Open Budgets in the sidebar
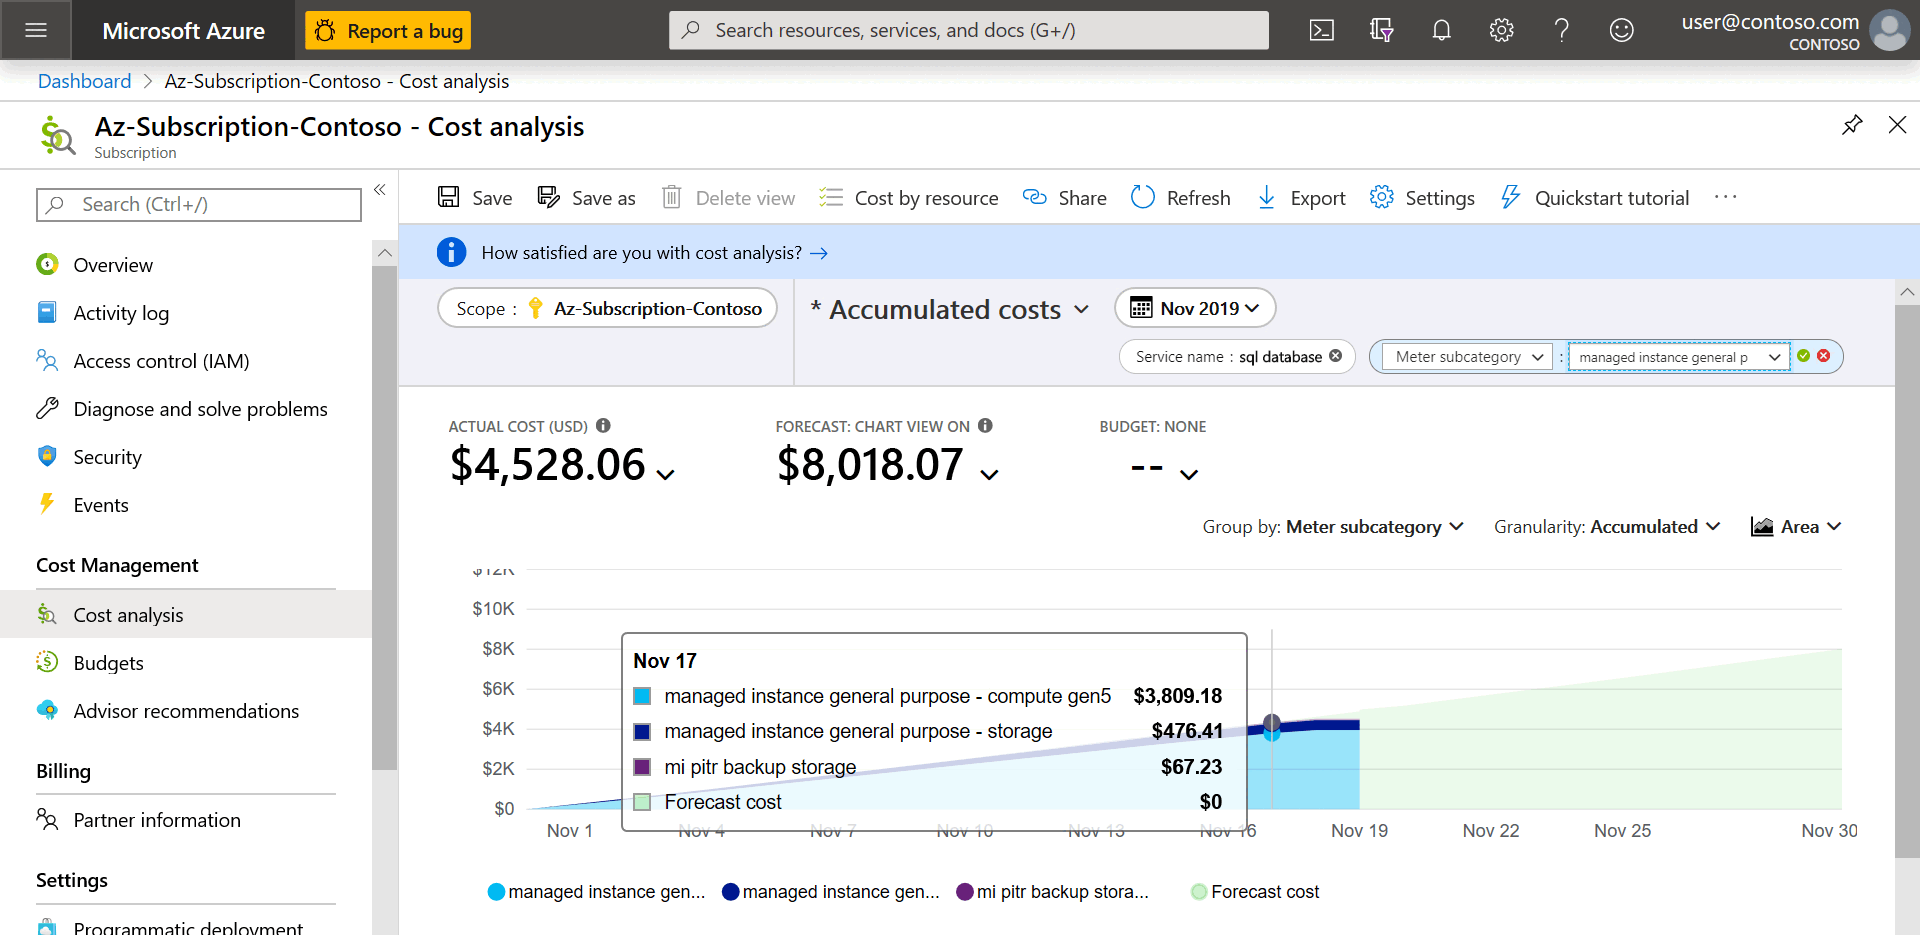The height and width of the screenshot is (935, 1920). point(108,663)
